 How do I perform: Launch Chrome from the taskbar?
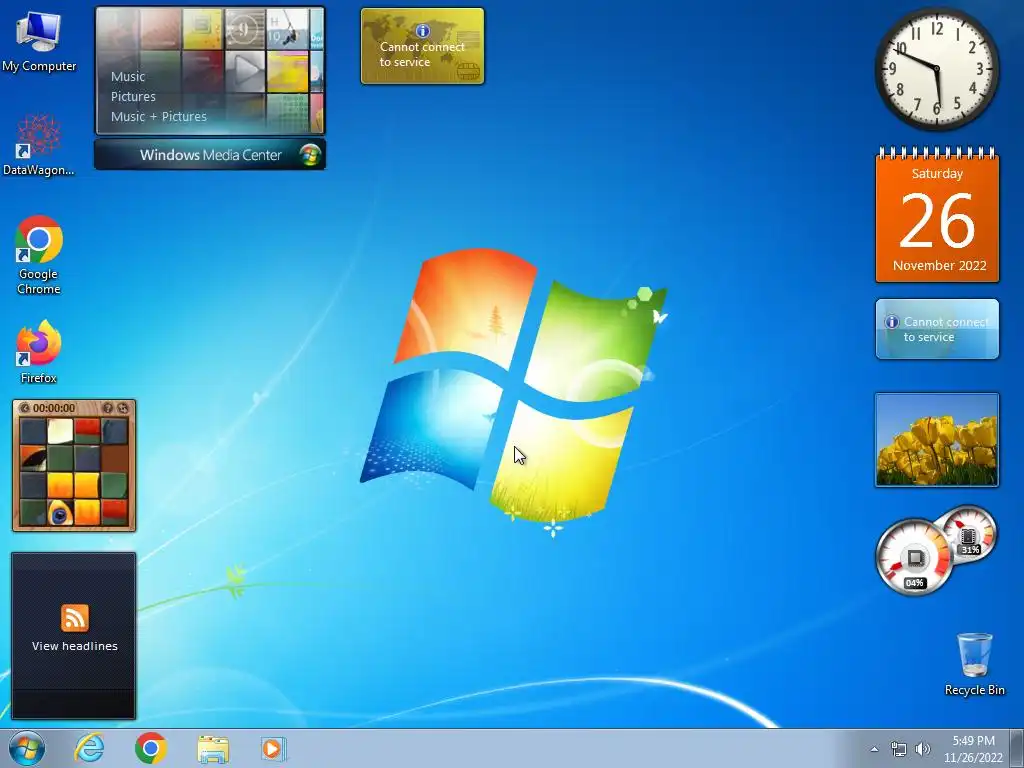(151, 748)
